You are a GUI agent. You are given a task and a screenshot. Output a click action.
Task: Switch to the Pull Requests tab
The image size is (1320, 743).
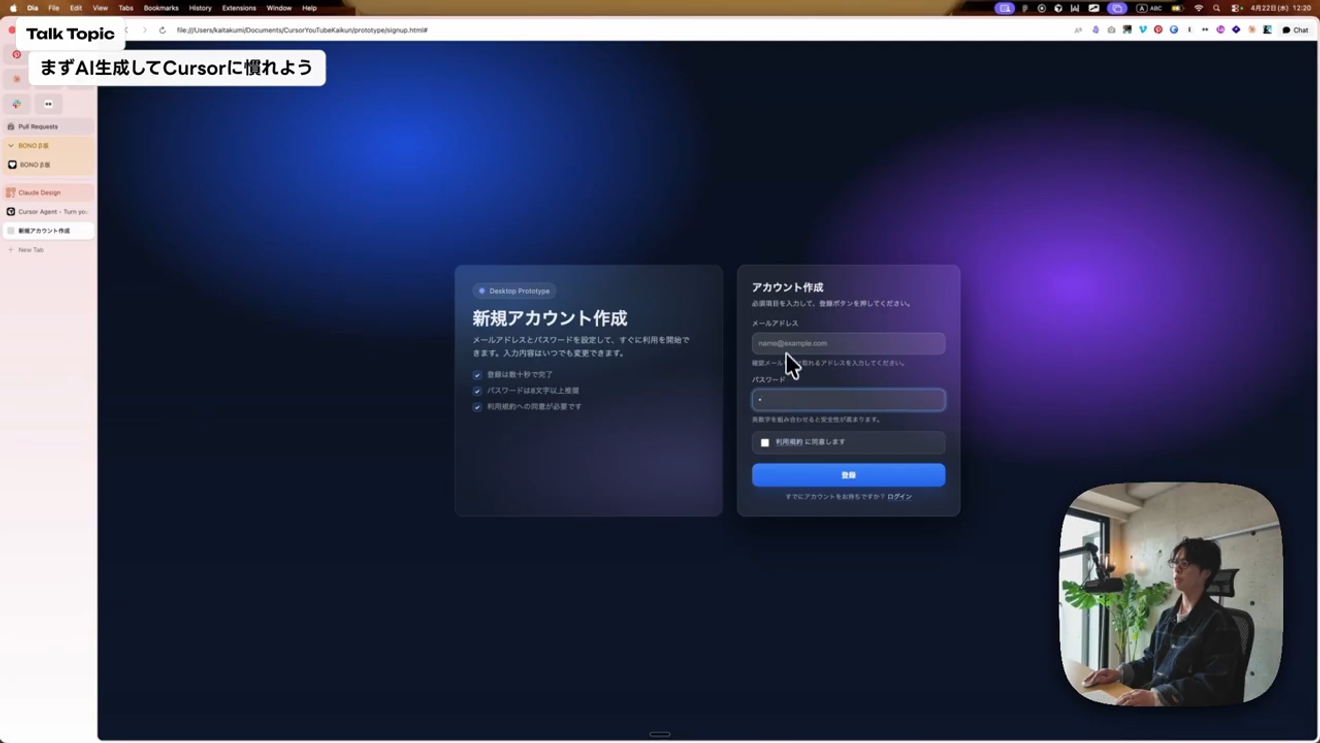click(49, 127)
